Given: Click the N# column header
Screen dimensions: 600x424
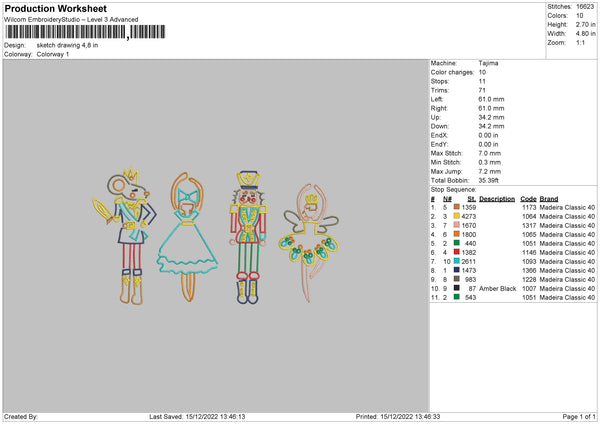Looking at the screenshot, I should point(445,198).
